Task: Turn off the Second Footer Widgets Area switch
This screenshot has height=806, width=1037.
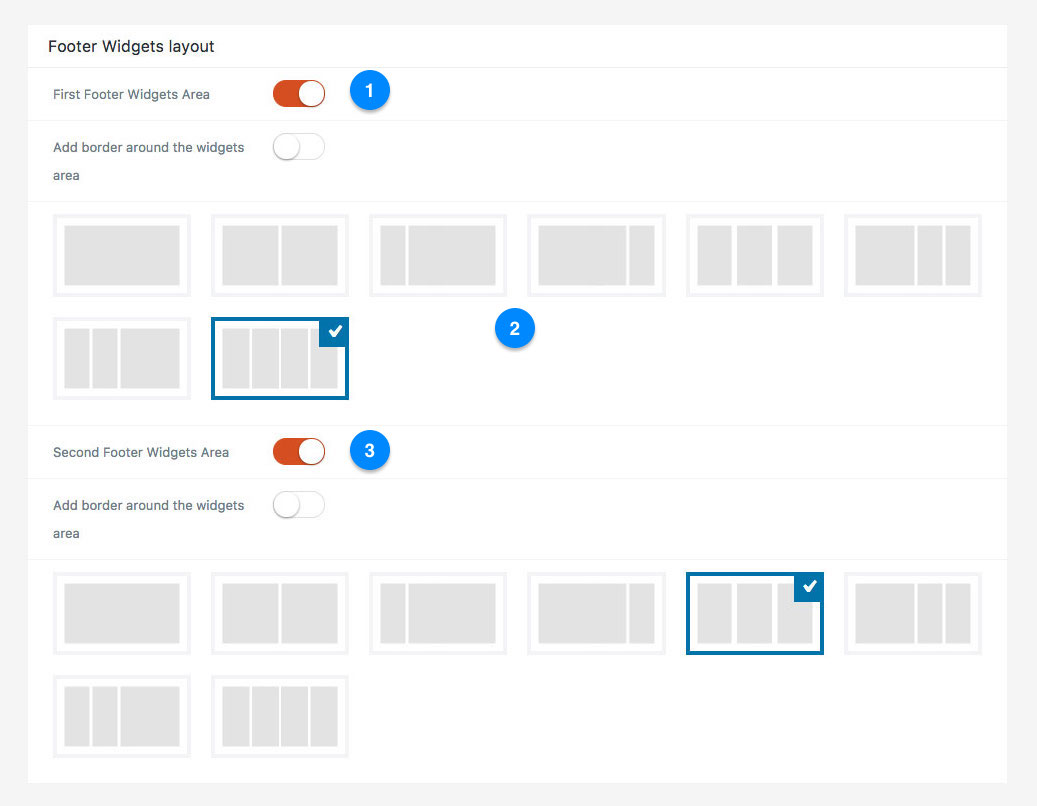Action: 299,452
